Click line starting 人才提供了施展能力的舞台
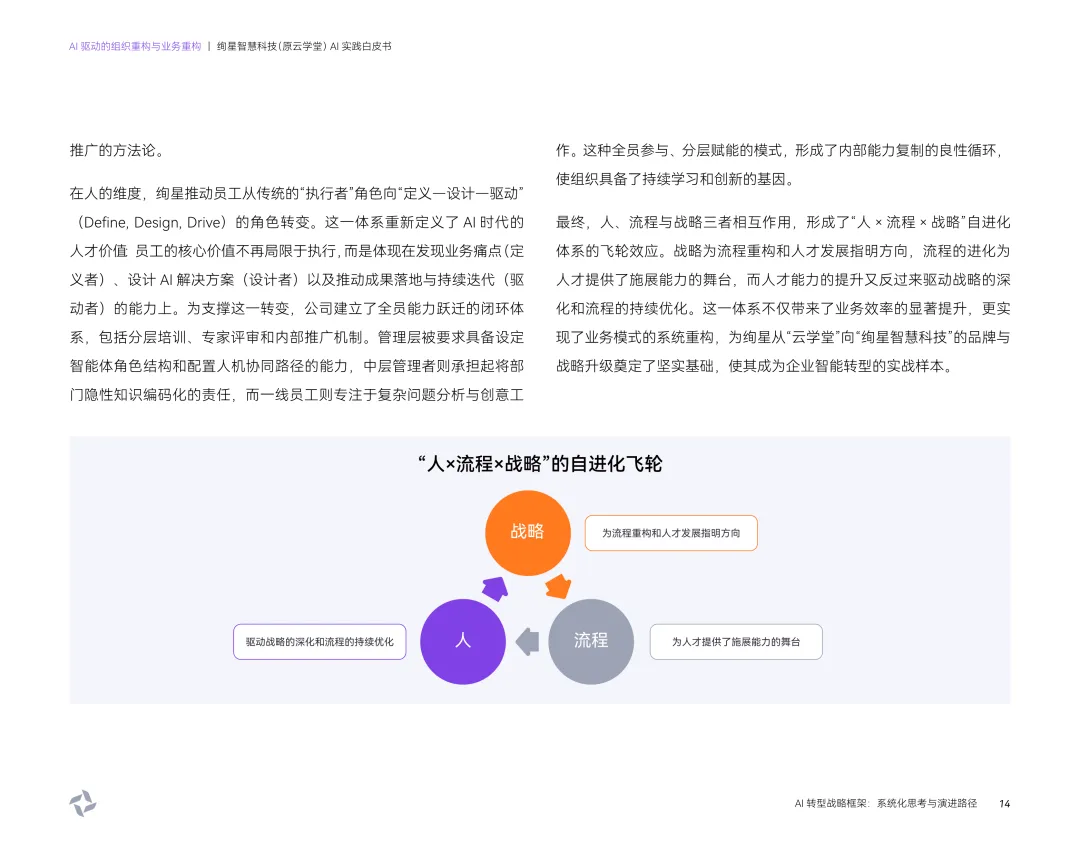This screenshot has width=1080, height=856. tap(783, 280)
